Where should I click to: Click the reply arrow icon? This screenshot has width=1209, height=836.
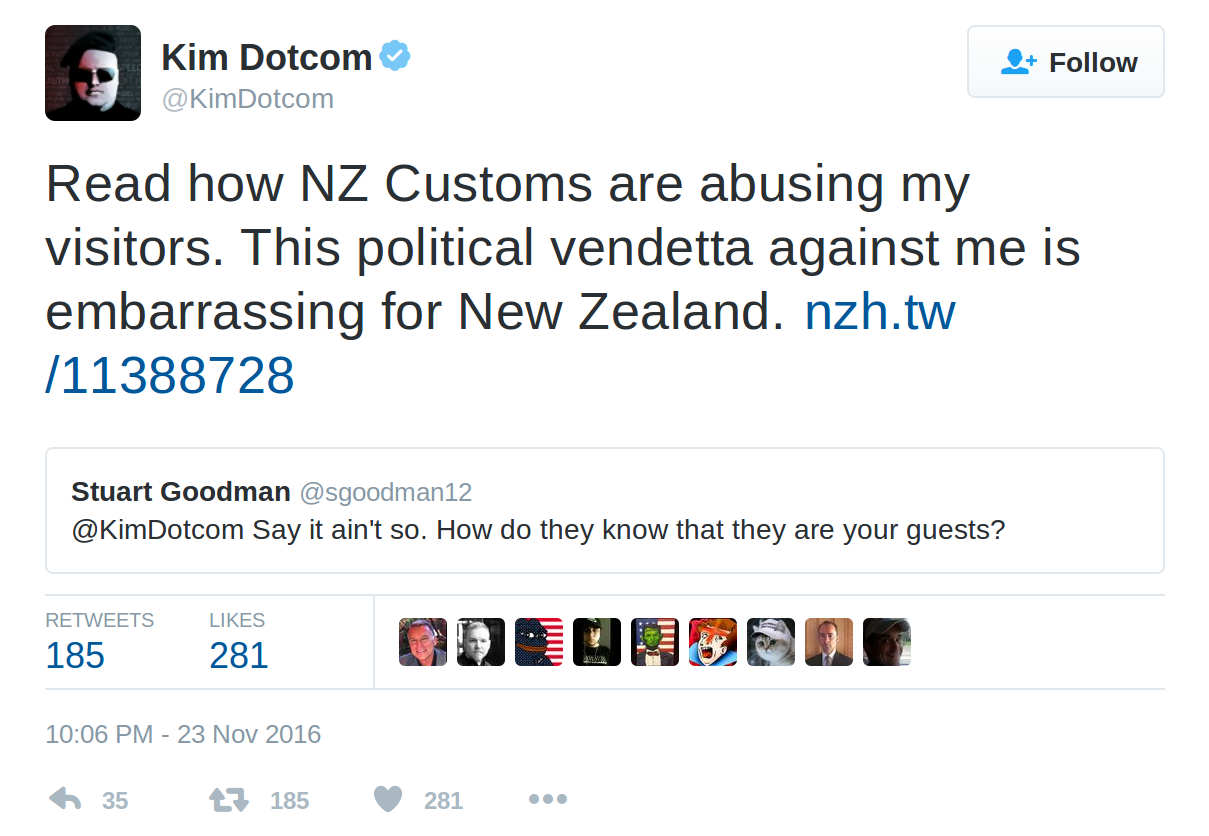[x=66, y=799]
